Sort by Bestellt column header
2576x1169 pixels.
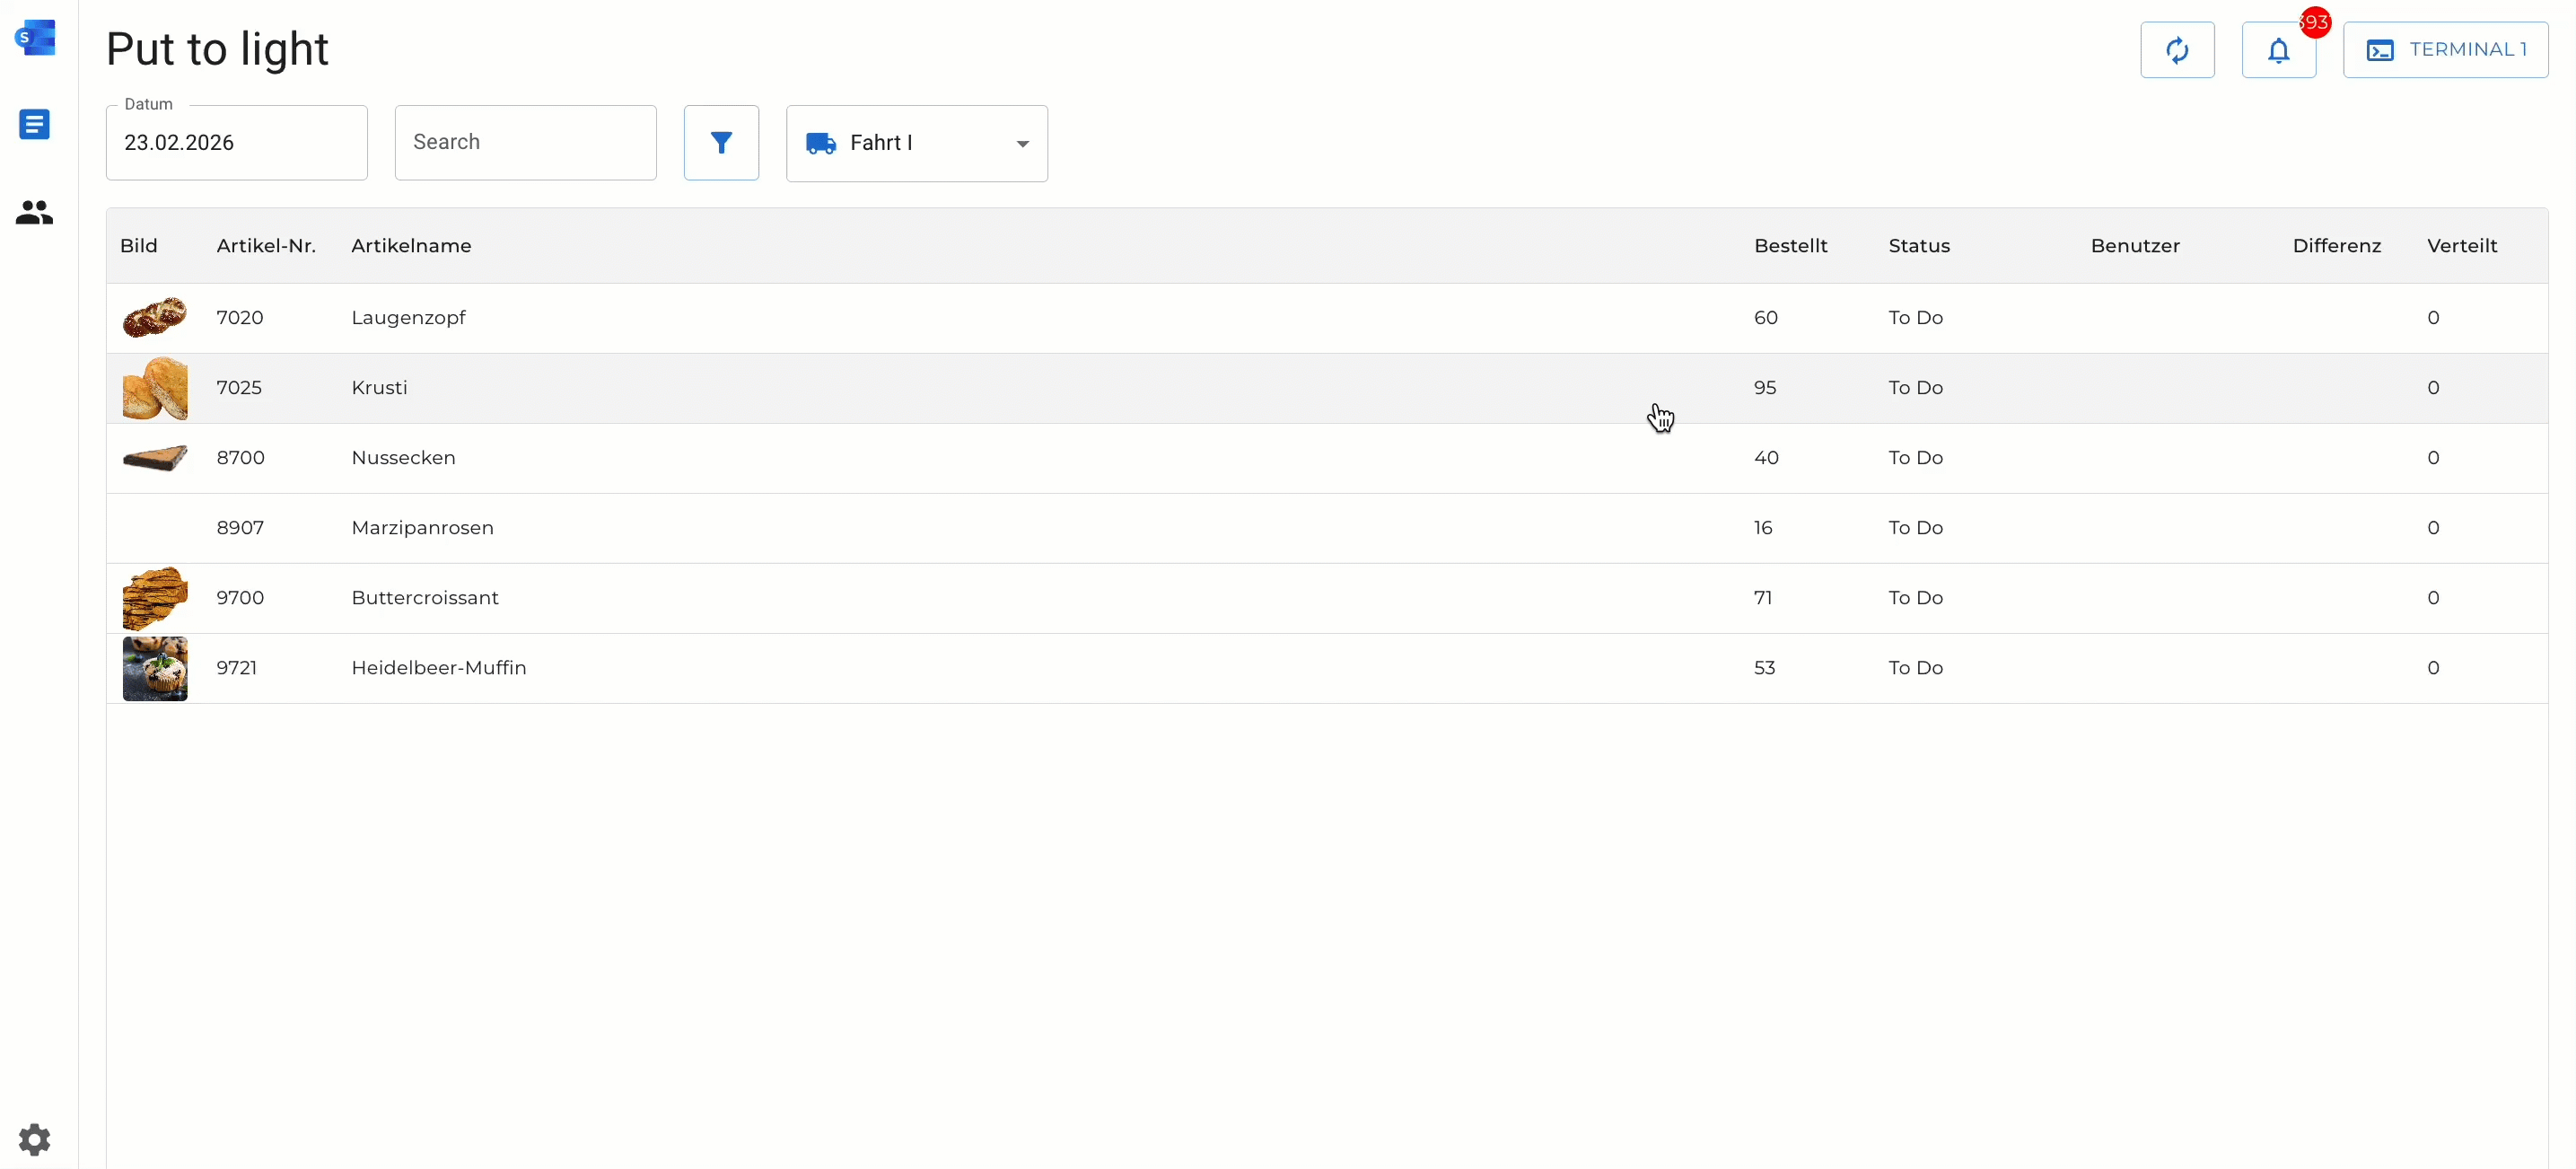pyautogui.click(x=1789, y=246)
